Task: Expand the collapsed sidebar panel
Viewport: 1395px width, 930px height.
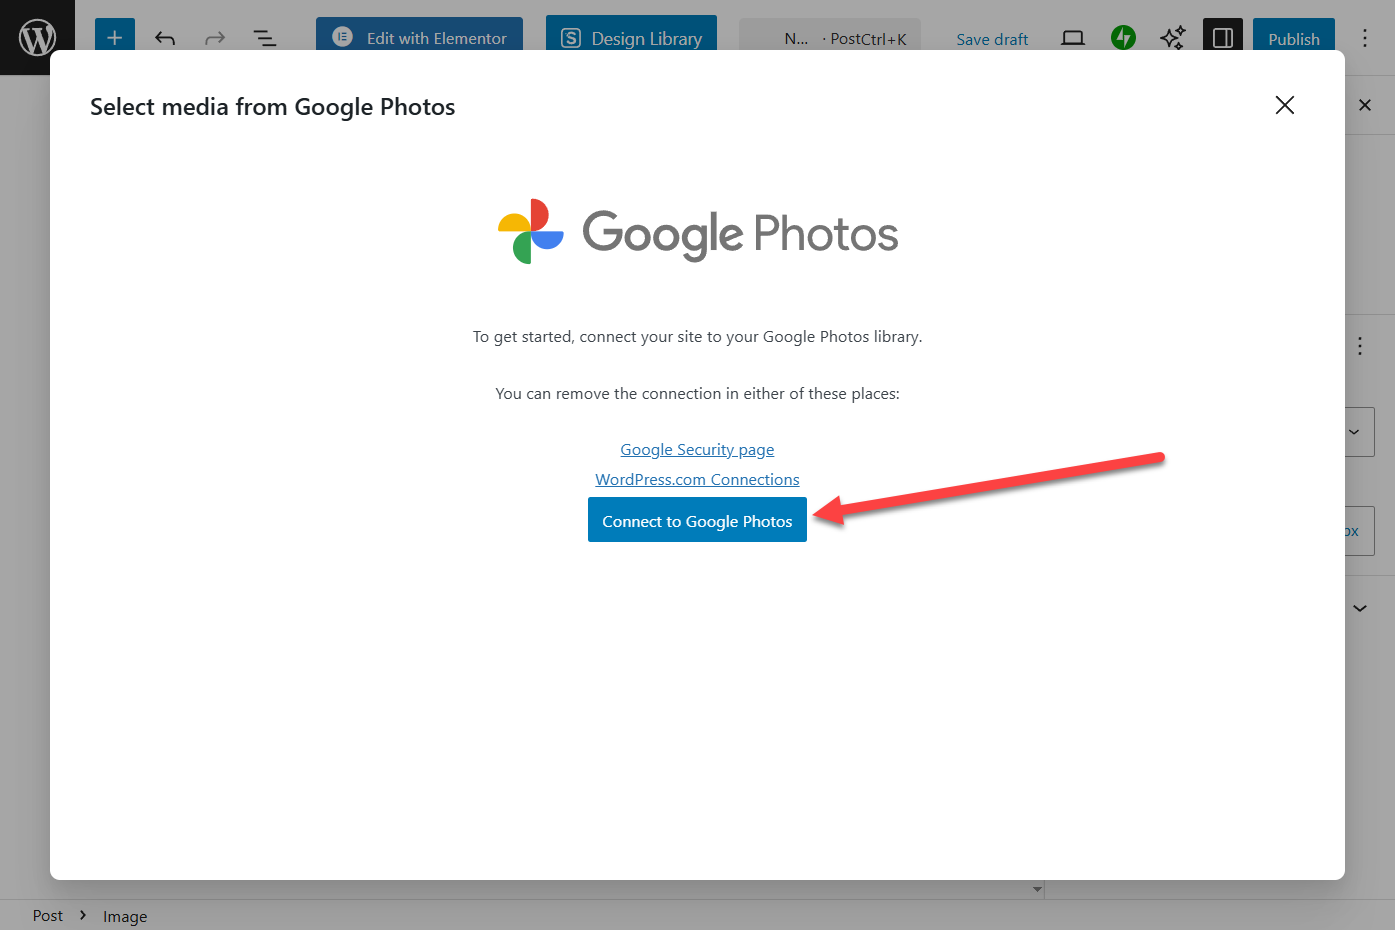Action: click(x=1360, y=608)
